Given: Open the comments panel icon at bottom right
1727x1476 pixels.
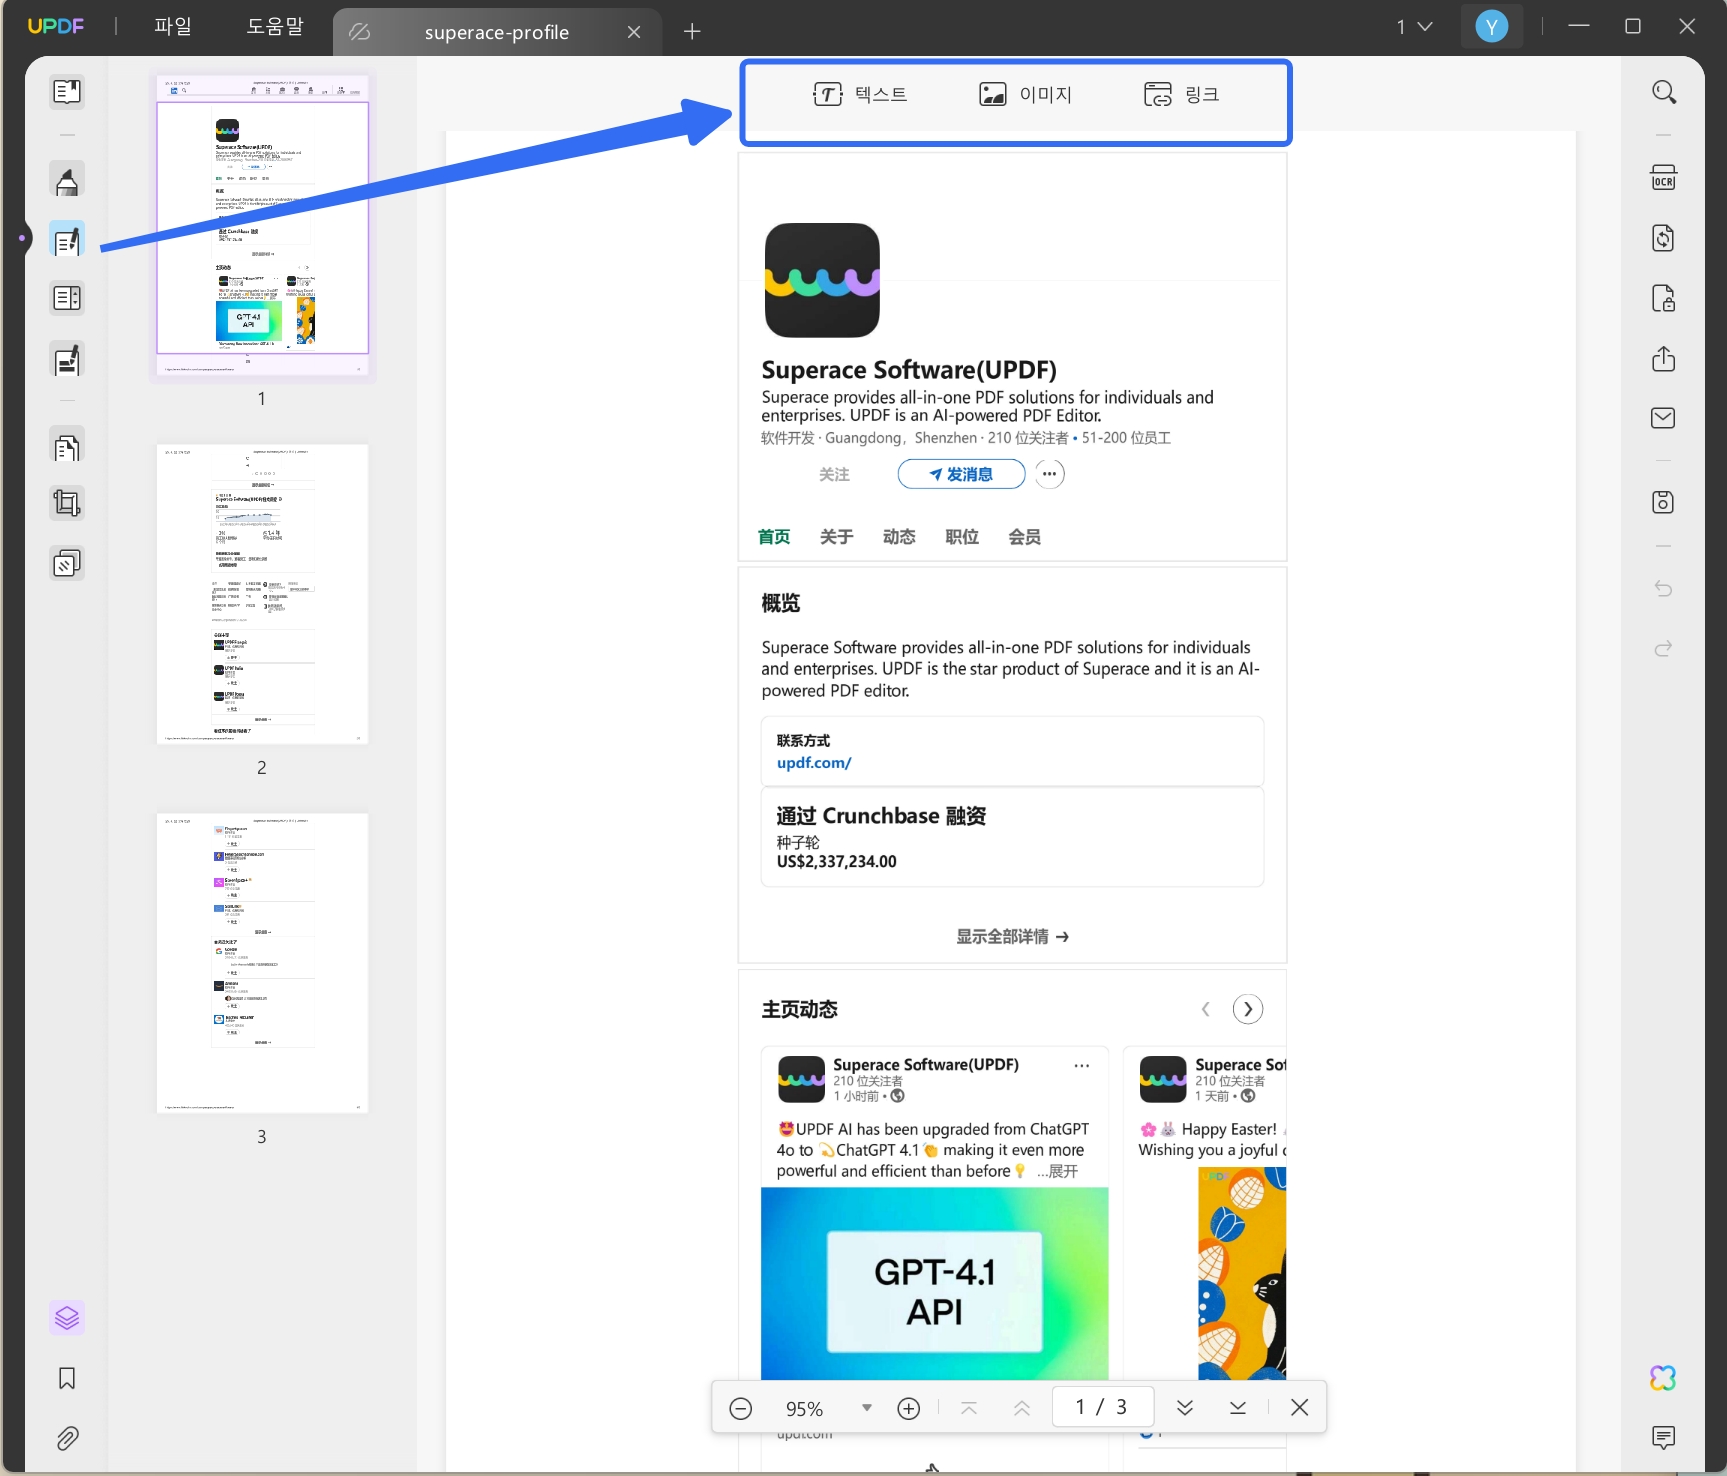Looking at the screenshot, I should (x=1663, y=1438).
